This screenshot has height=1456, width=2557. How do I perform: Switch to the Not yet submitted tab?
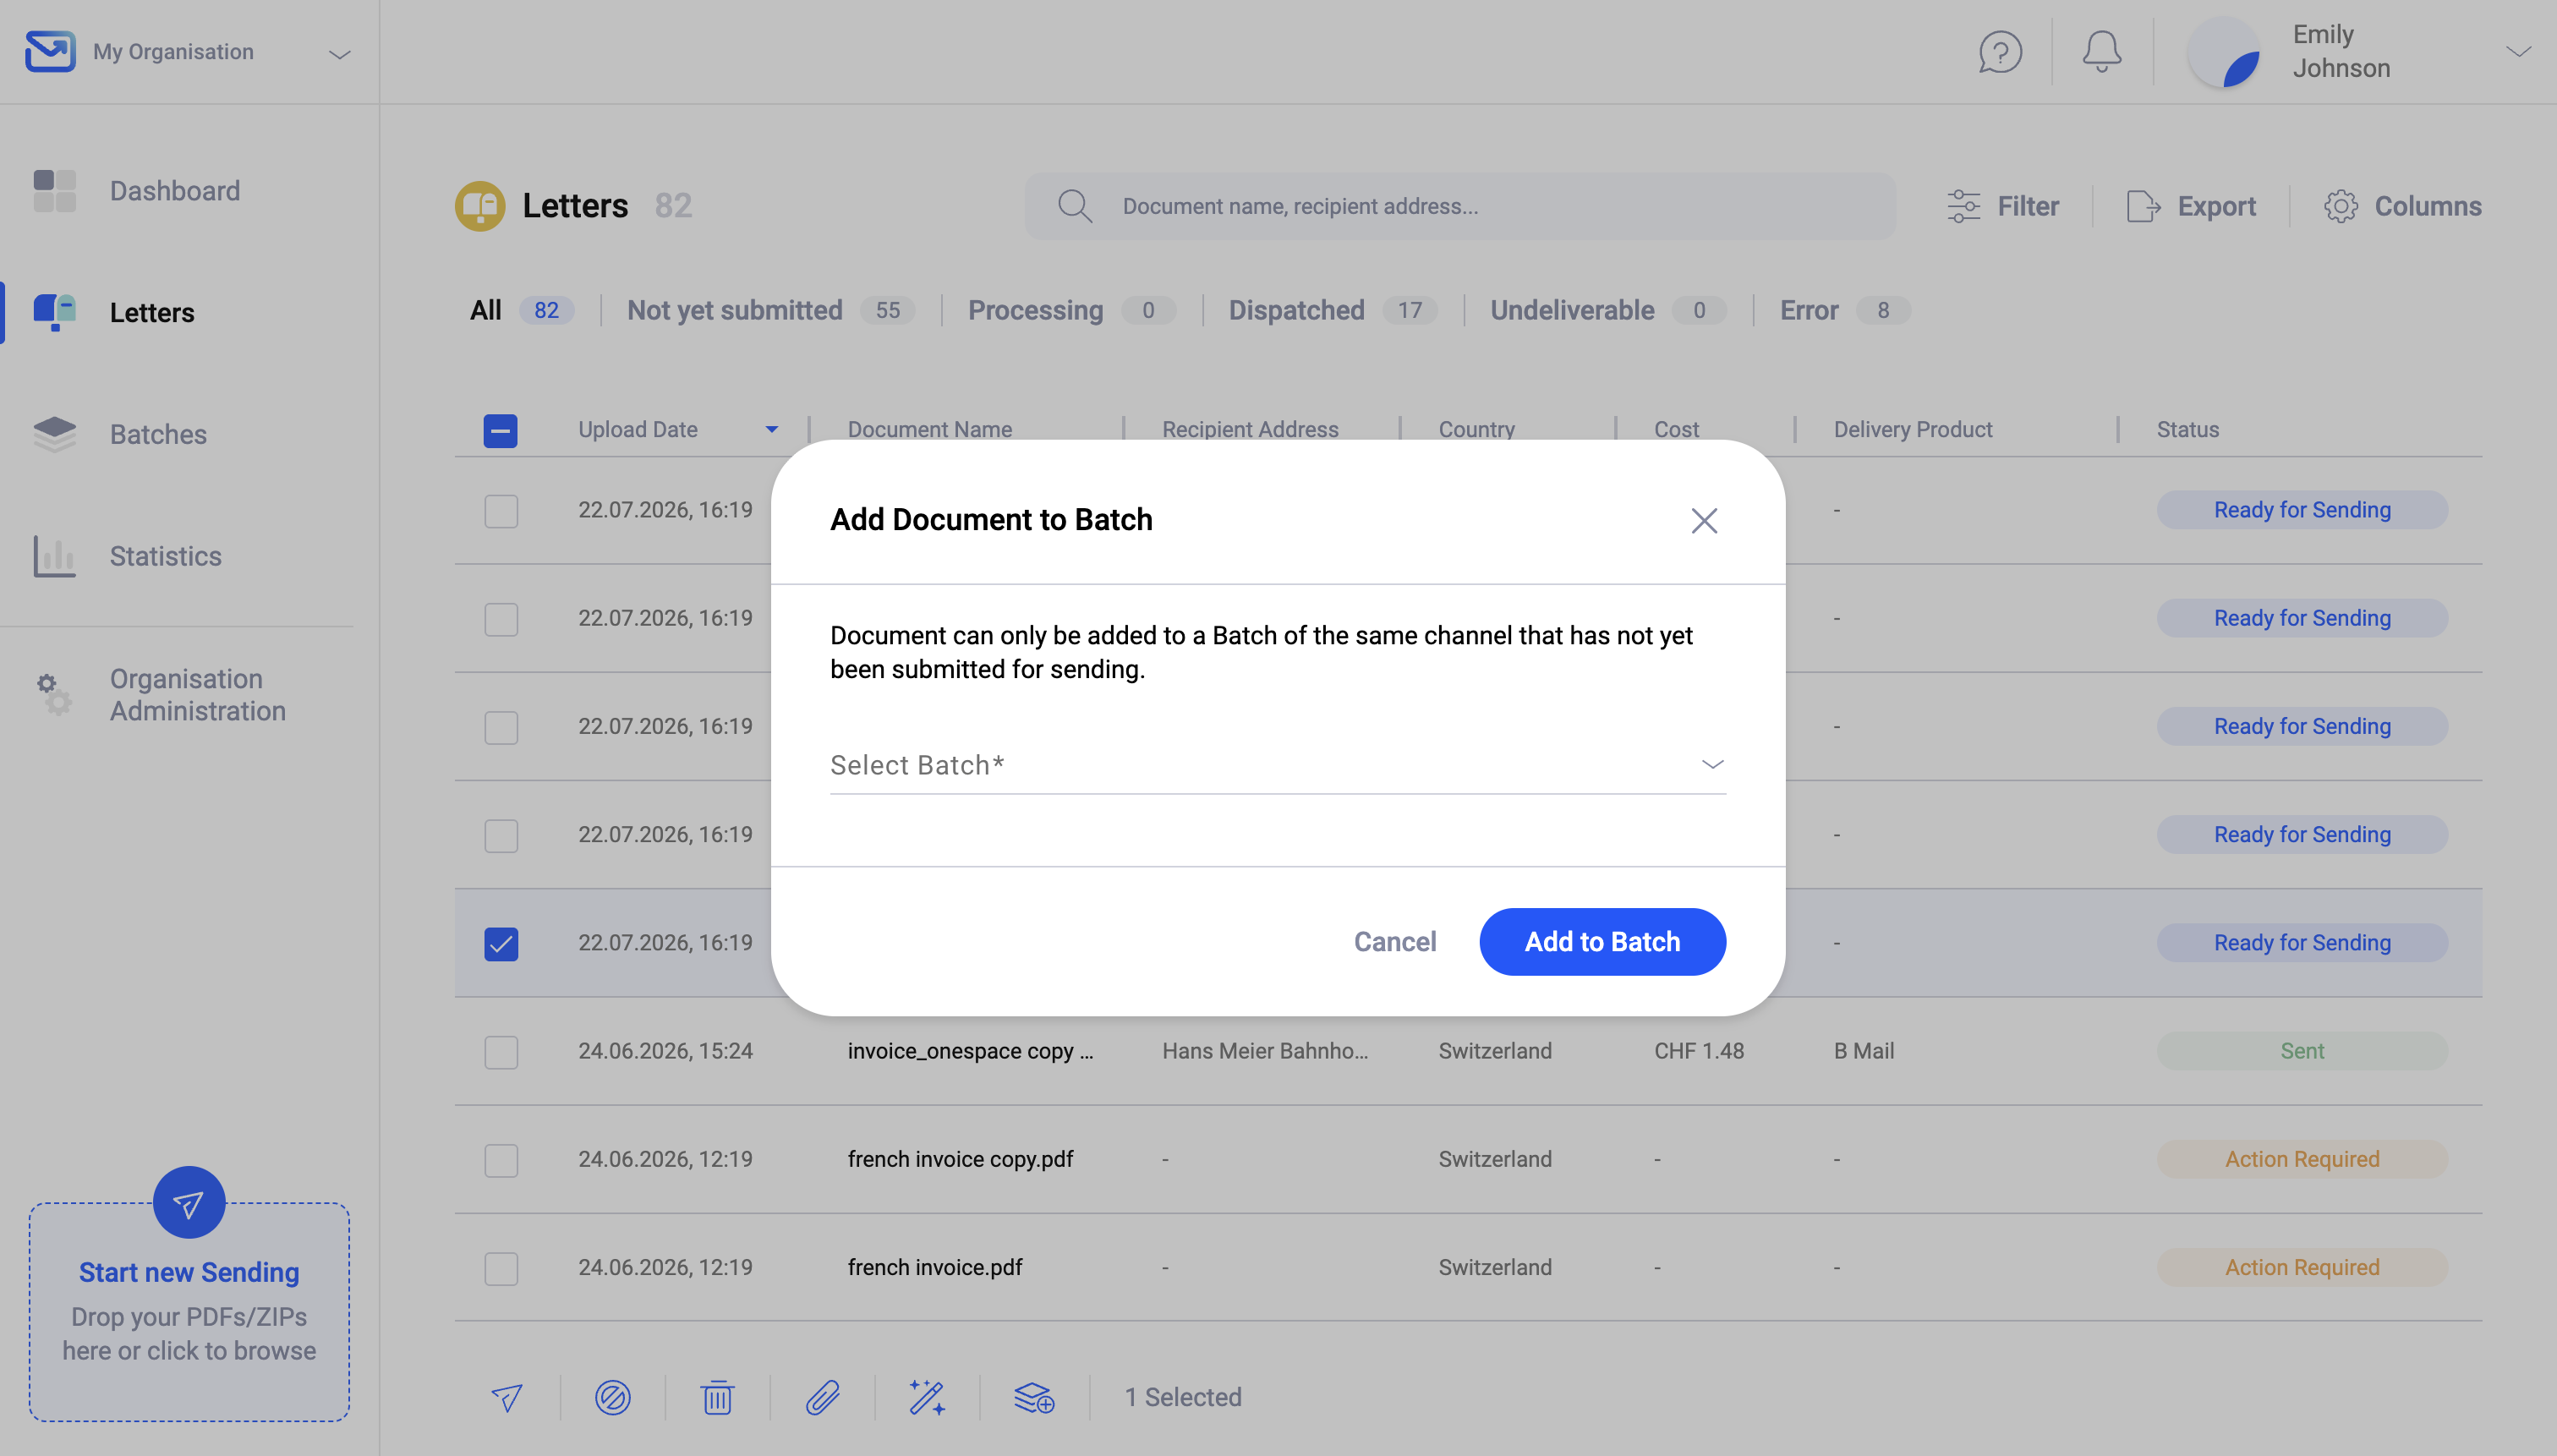(770, 310)
